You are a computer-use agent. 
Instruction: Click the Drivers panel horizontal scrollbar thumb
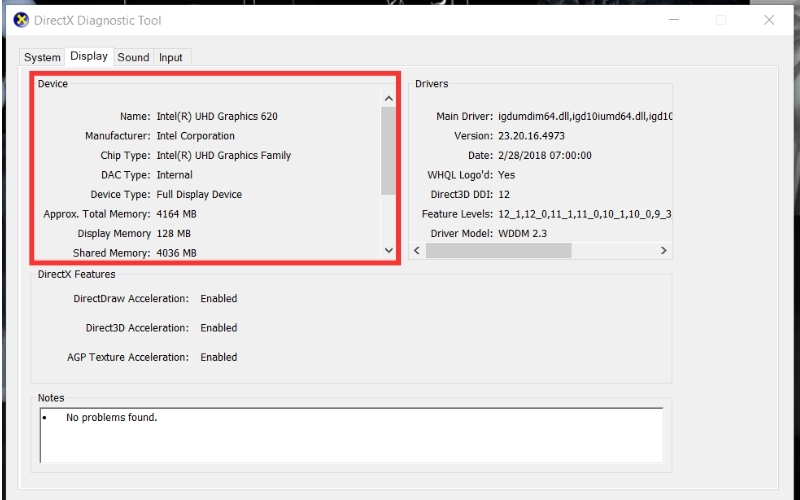tap(499, 251)
